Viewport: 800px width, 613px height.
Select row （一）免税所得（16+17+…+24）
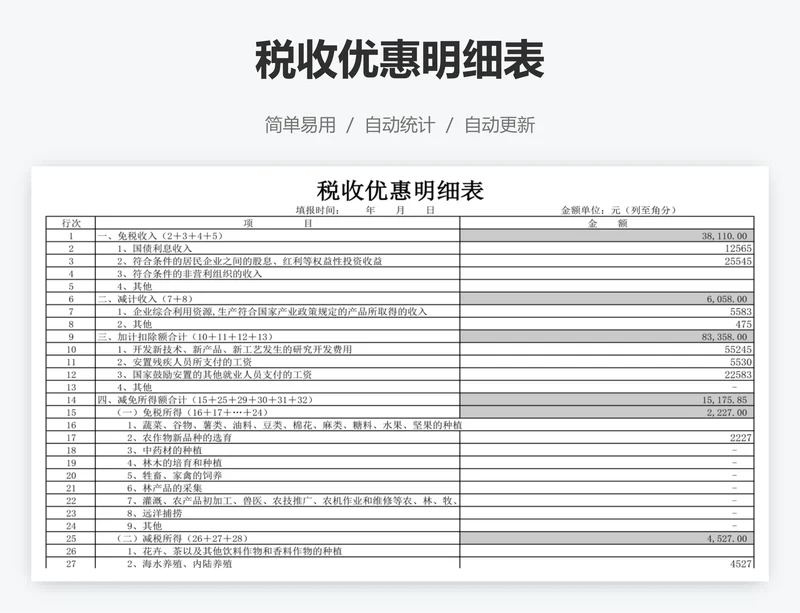click(278, 412)
